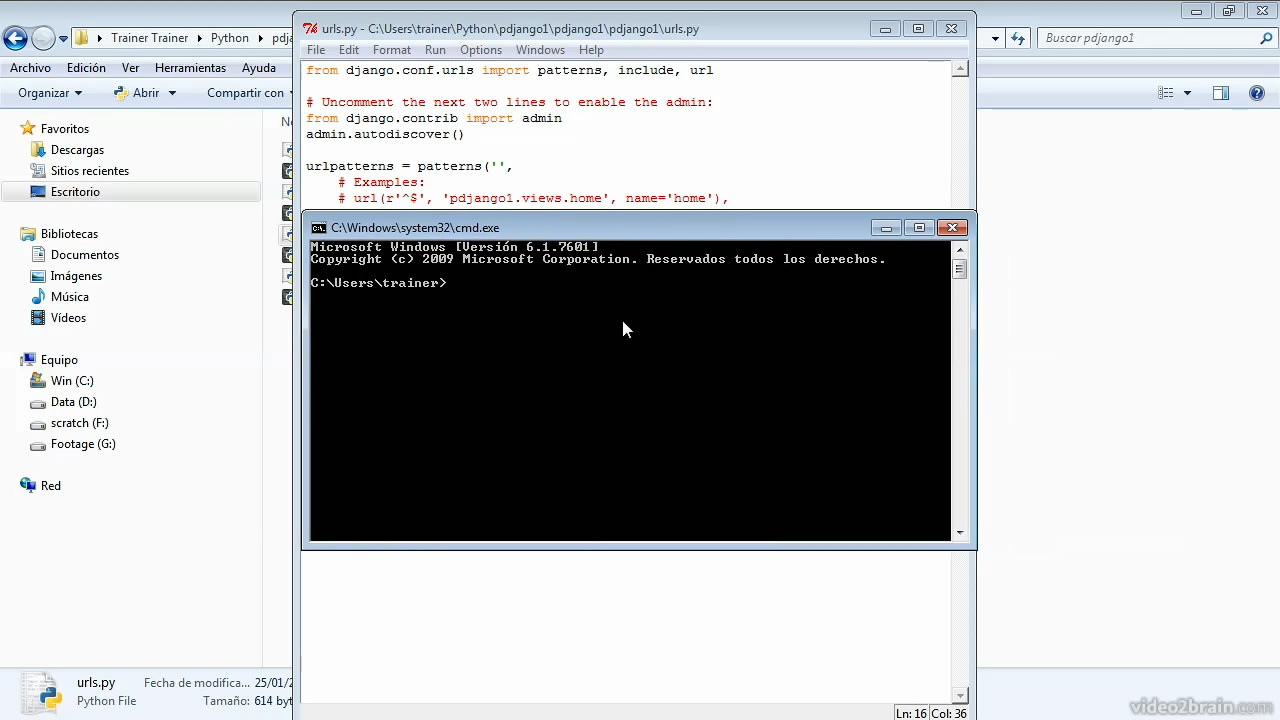1280x720 pixels.
Task: Select Red in the navigation pane
Action: (51, 486)
